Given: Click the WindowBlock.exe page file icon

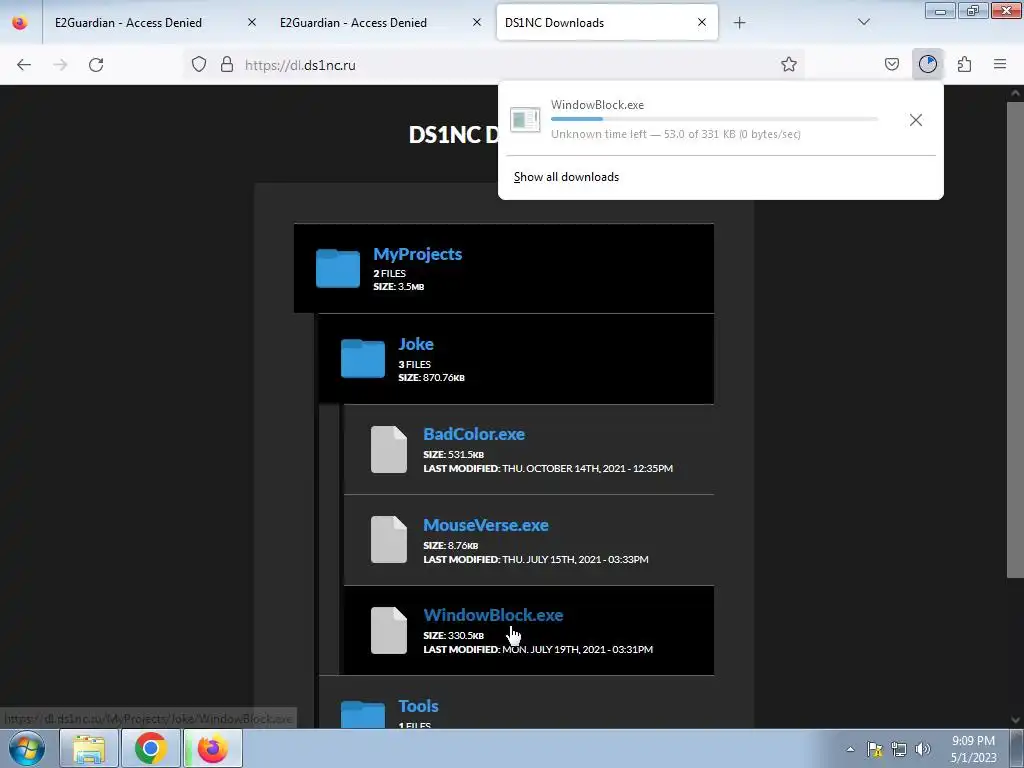Looking at the screenshot, I should [389, 630].
